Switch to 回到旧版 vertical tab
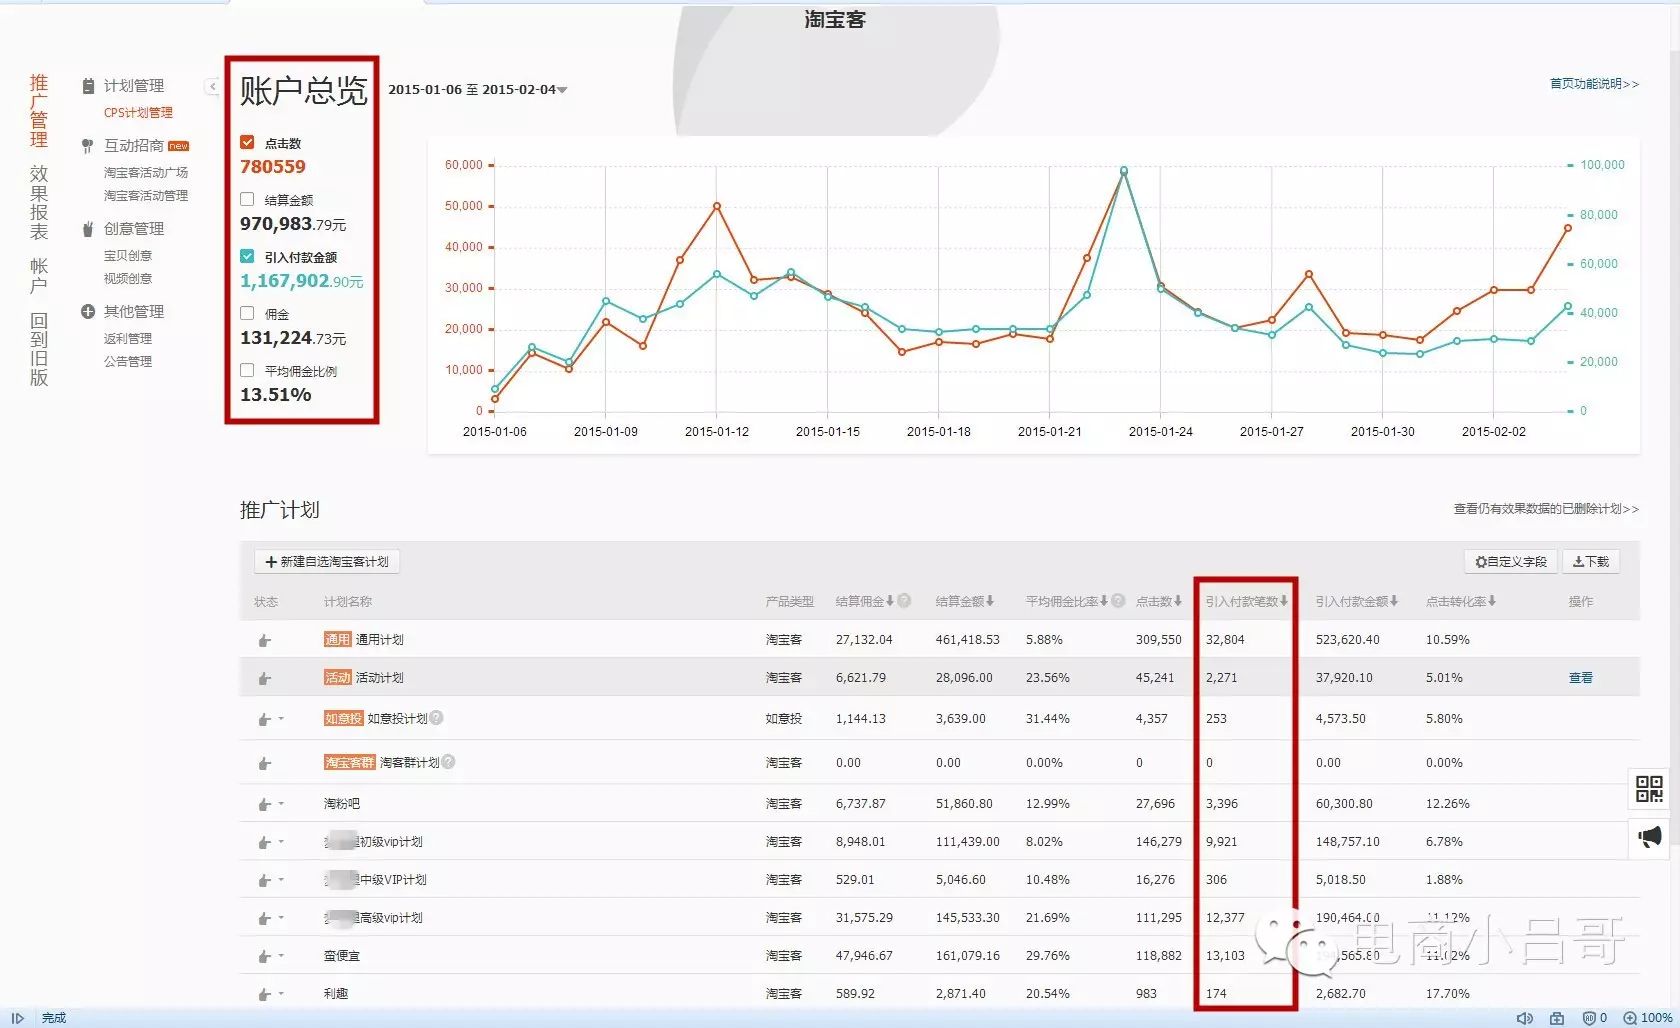Screen dimensions: 1680x1028 click(x=39, y=349)
